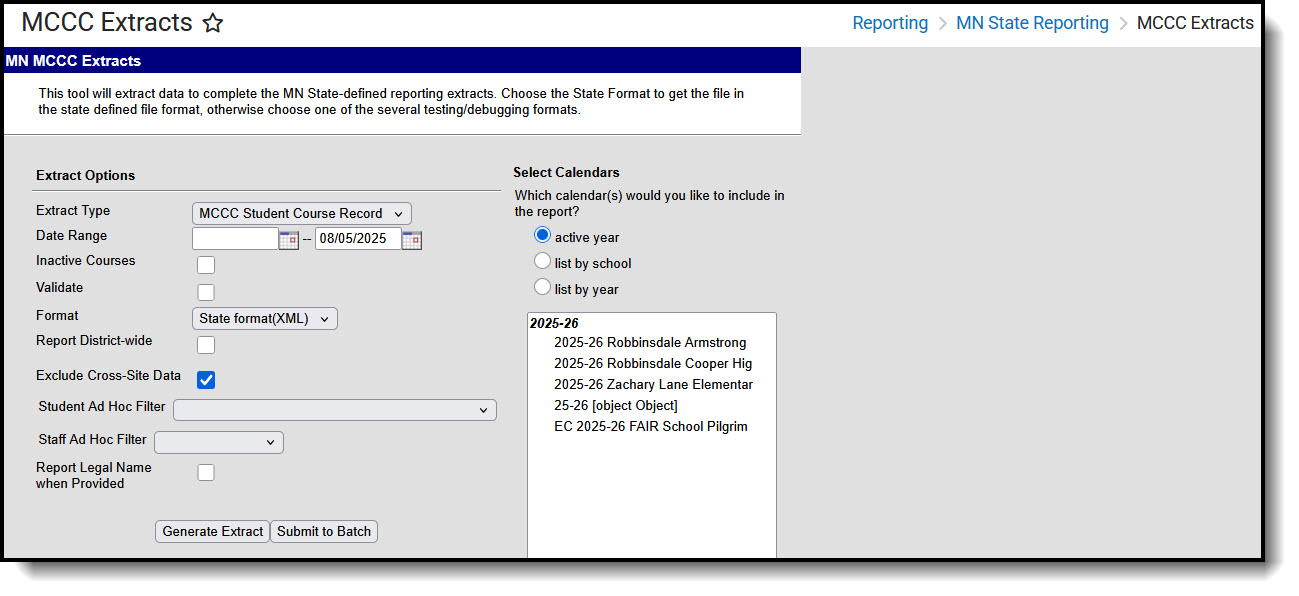This screenshot has height=596, width=1299.
Task: Check Report District-wide option
Action: 206,345
